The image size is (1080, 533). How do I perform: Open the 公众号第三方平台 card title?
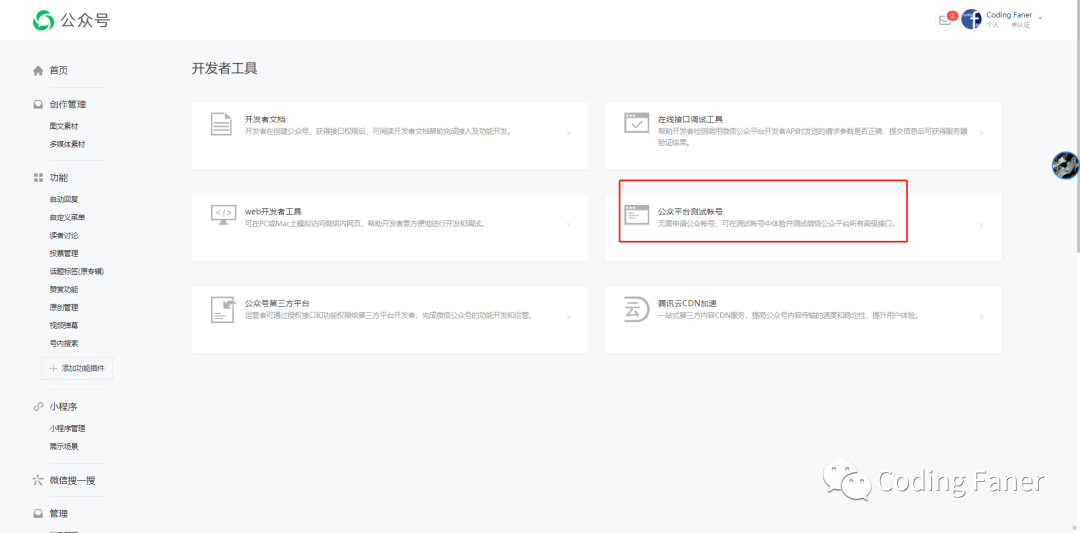(277, 303)
